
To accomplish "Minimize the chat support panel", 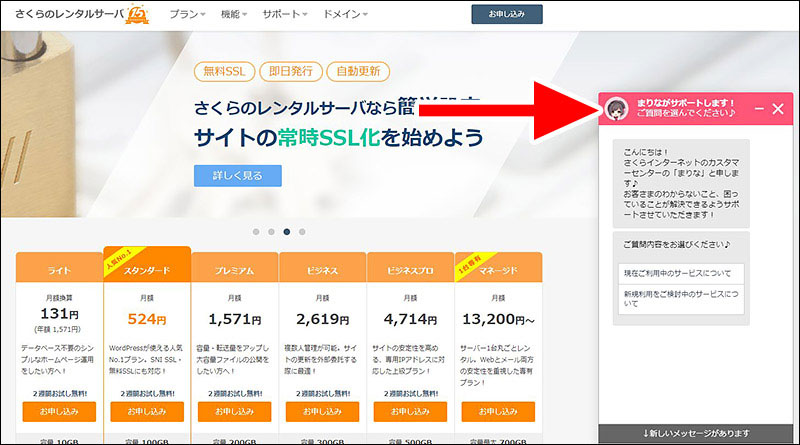I will (x=759, y=108).
